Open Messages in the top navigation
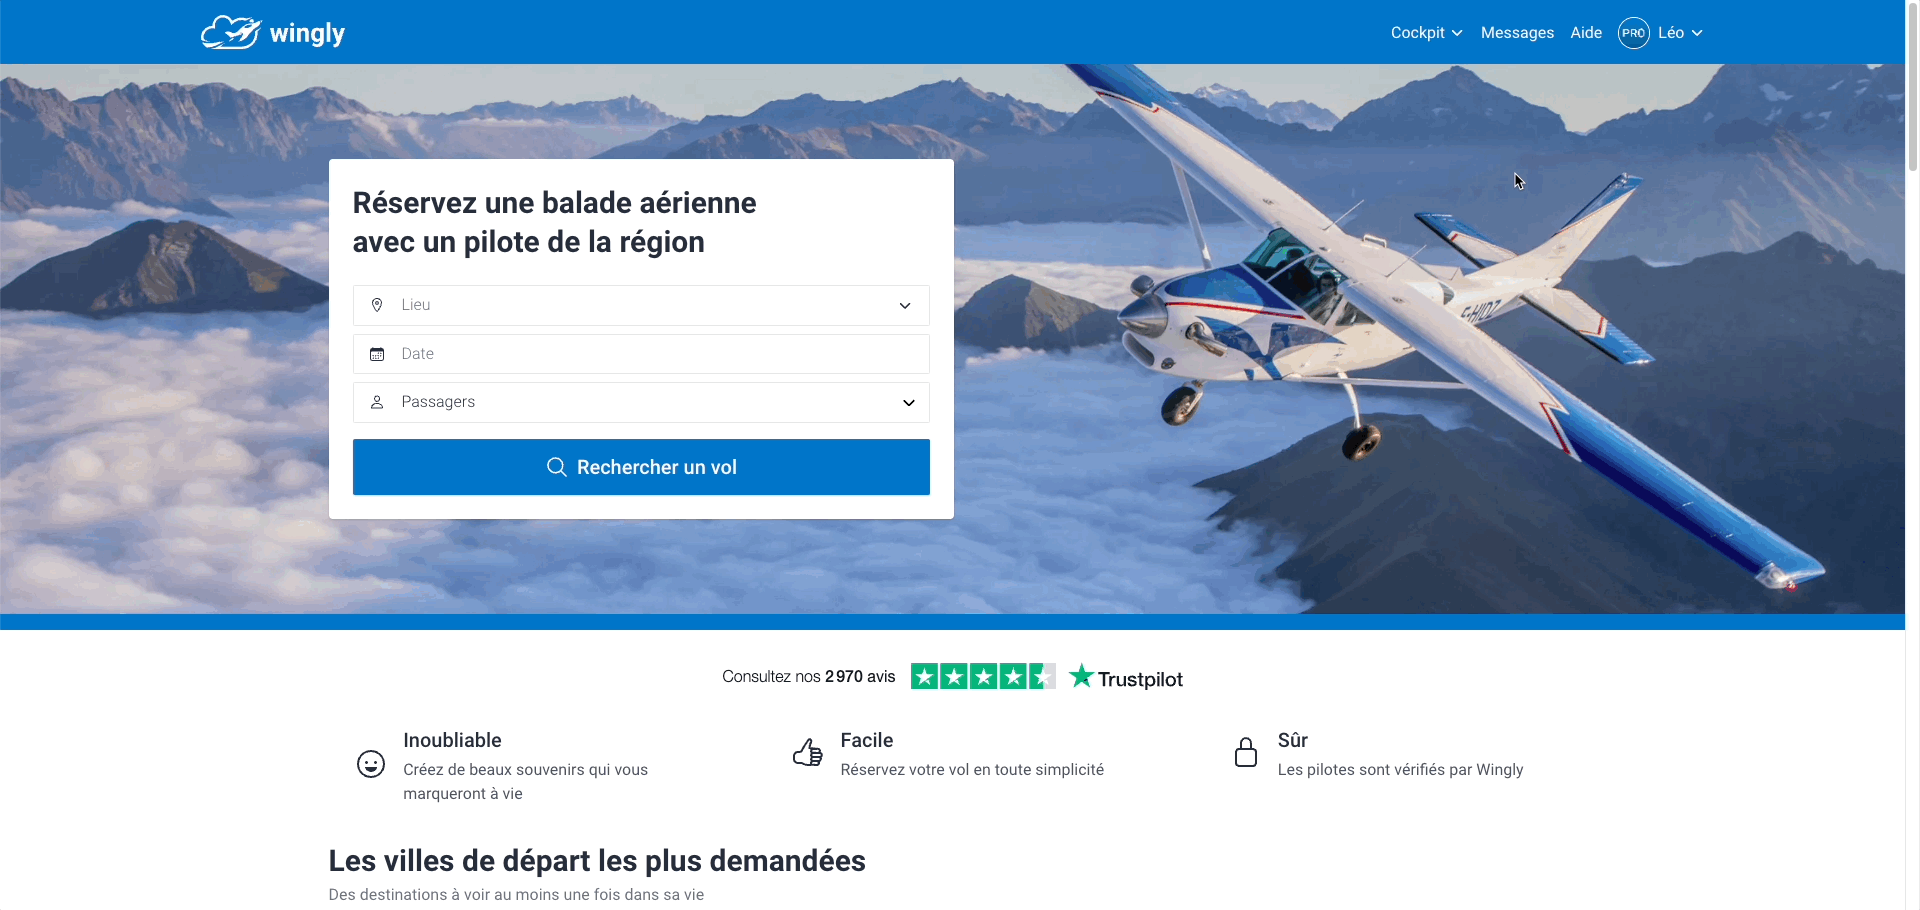1920x910 pixels. 1517,33
